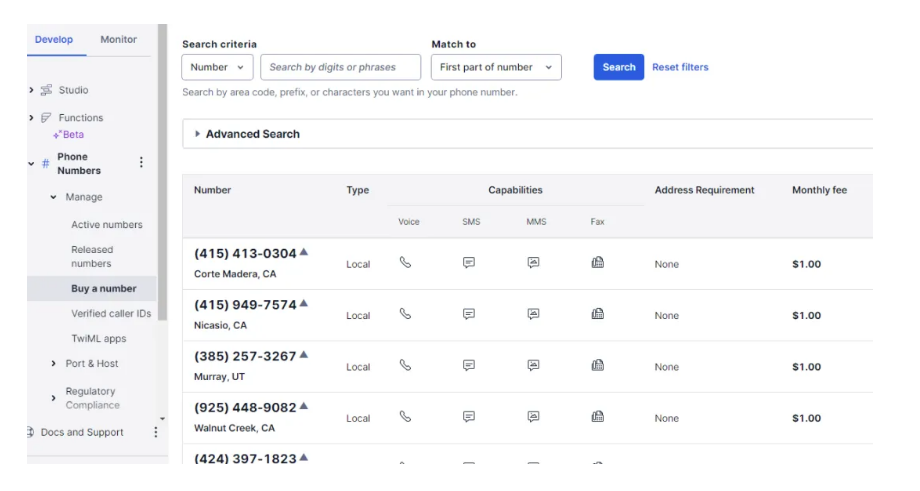The image size is (920, 491).
Task: Open the Number search criteria dropdown
Action: point(217,67)
